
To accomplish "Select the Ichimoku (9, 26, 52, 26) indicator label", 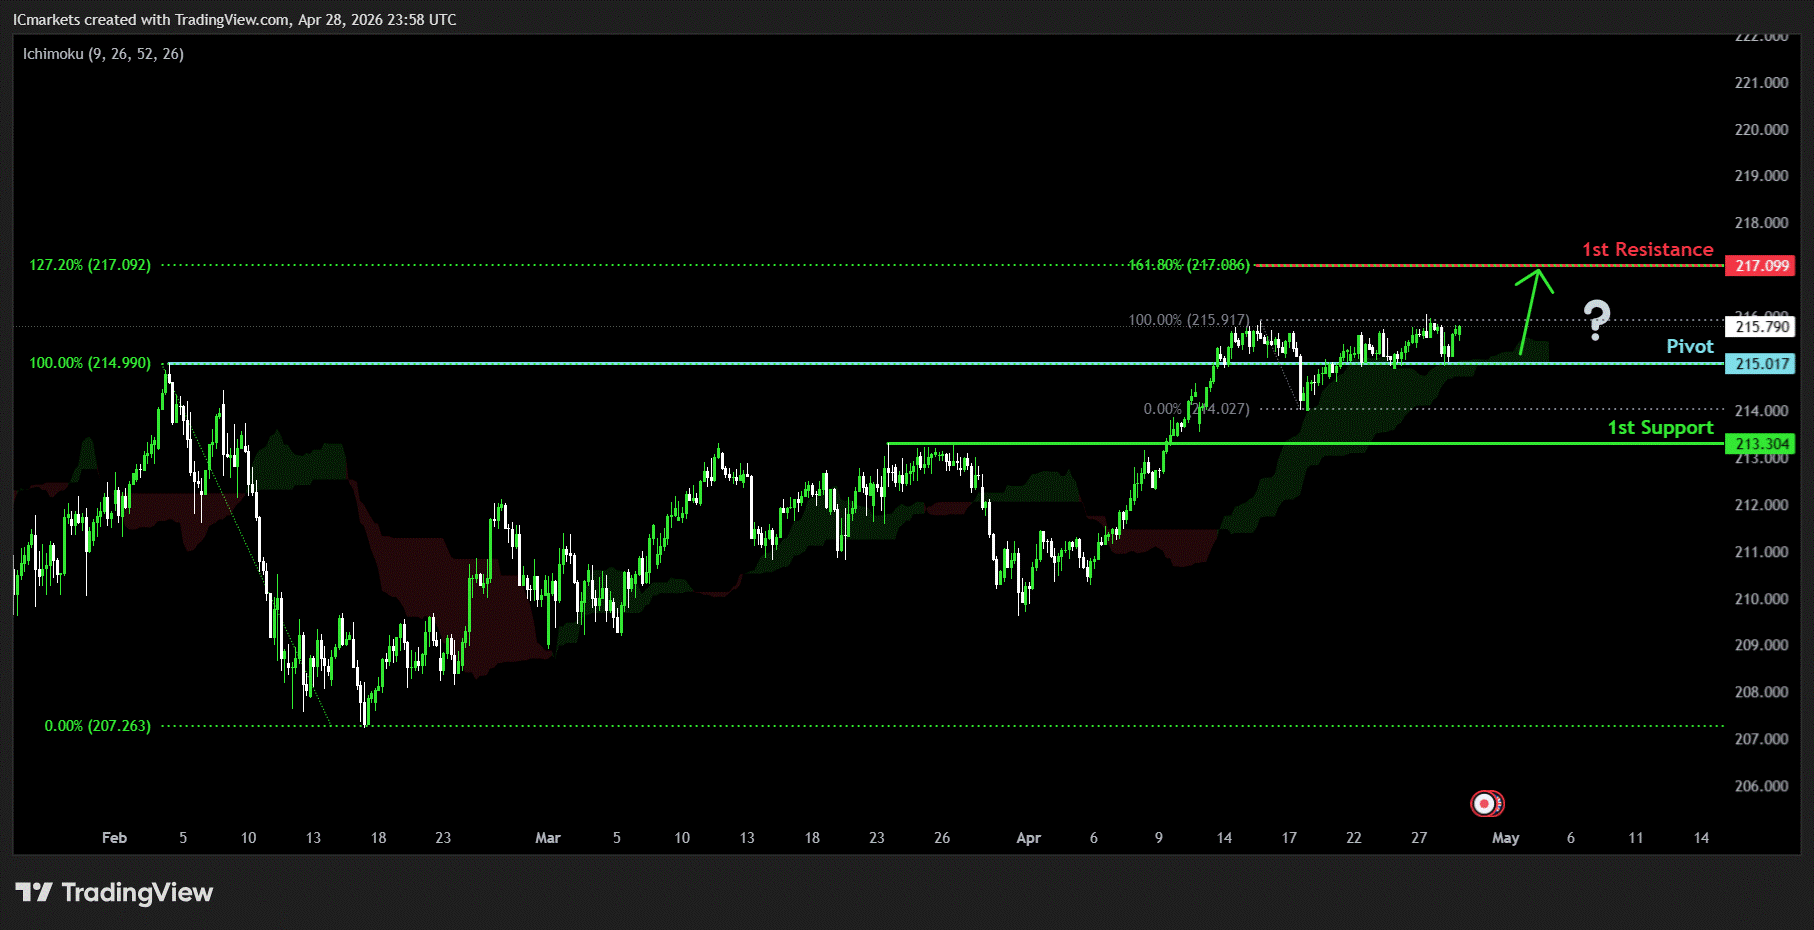I will pyautogui.click(x=103, y=54).
